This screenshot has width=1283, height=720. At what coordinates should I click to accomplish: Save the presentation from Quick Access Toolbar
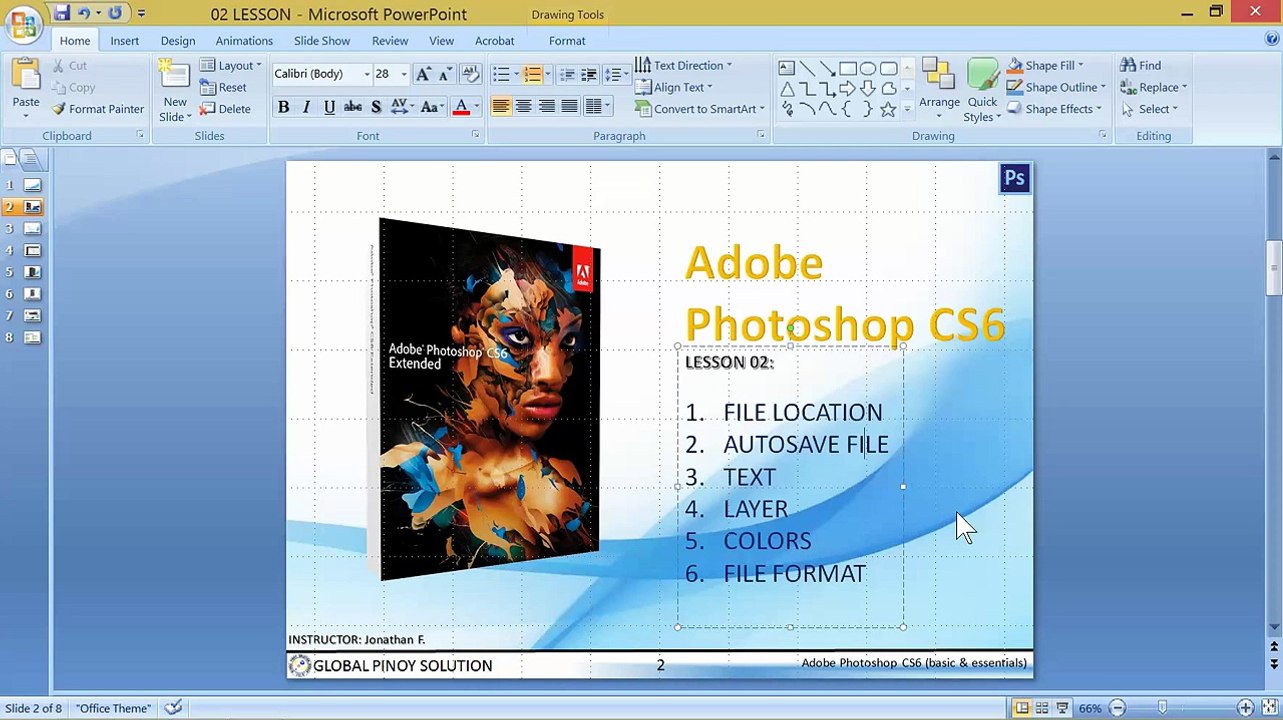tap(61, 13)
